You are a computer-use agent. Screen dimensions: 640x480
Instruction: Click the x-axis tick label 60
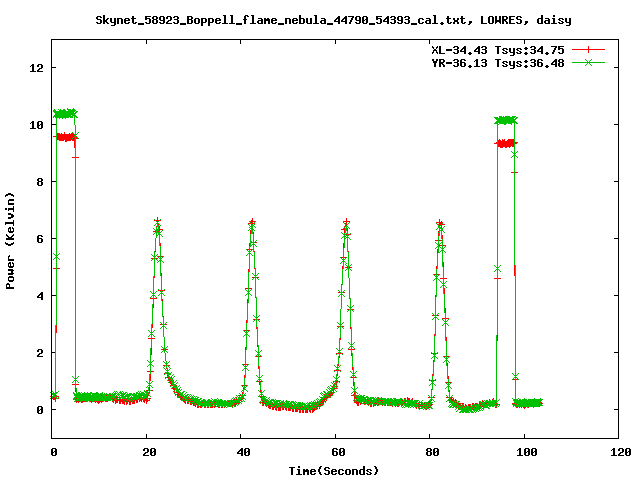point(338,452)
